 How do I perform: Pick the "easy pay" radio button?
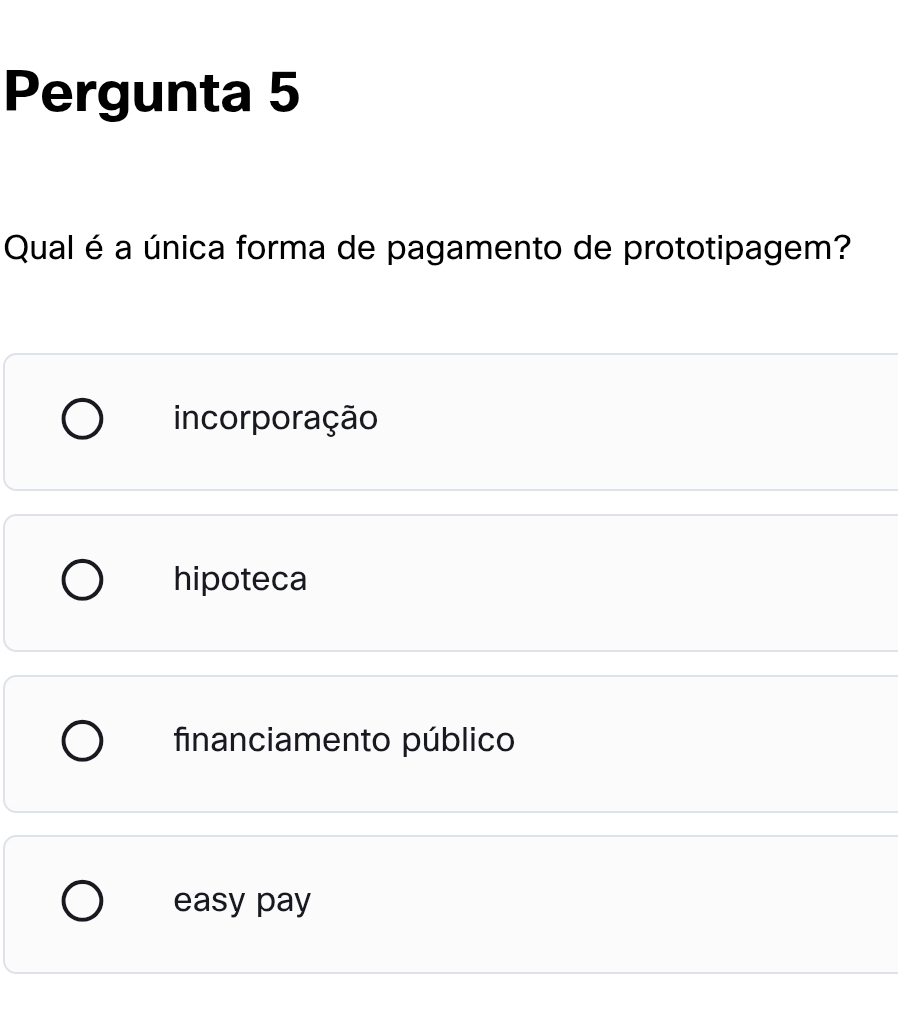[x=82, y=901]
